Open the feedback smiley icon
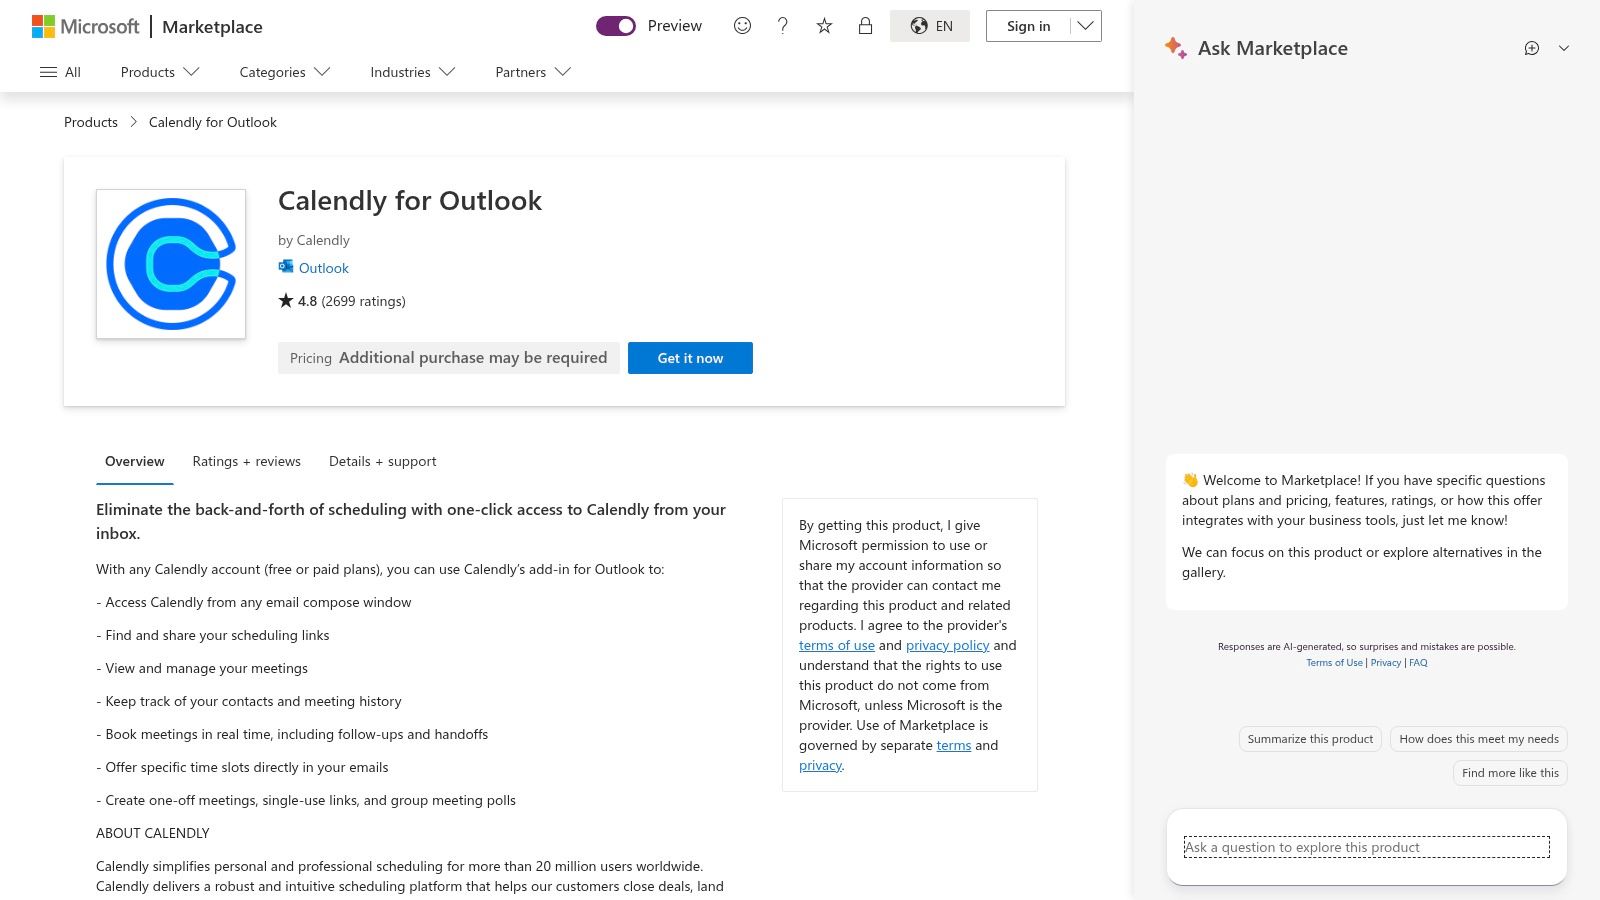Image resolution: width=1600 pixels, height=900 pixels. [742, 26]
